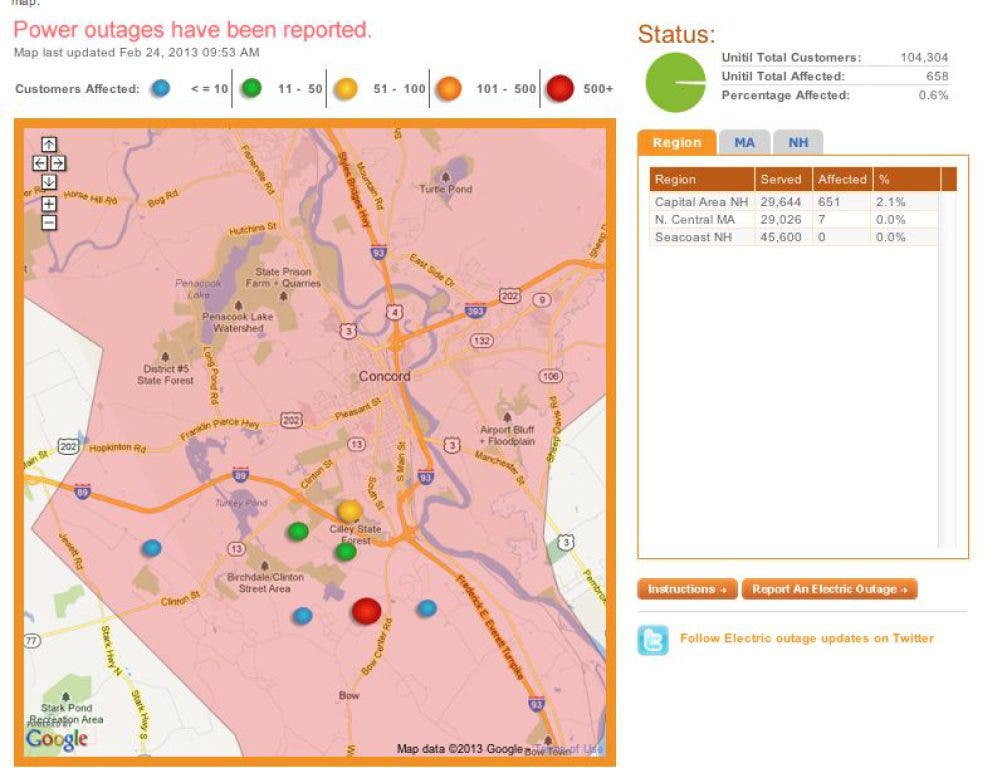Select the blue outage marker near Jewett Rd
Viewport: 1007px width, 768px height.
[x=151, y=548]
